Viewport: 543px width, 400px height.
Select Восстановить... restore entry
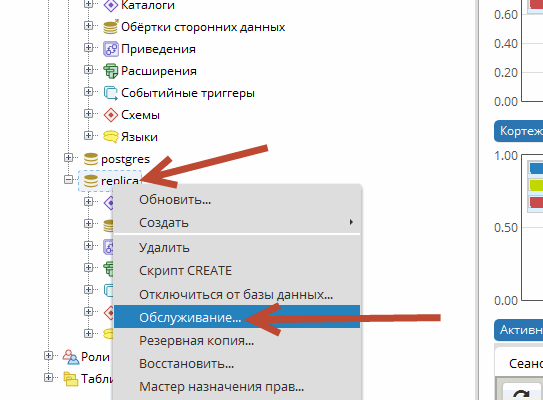[237, 364]
